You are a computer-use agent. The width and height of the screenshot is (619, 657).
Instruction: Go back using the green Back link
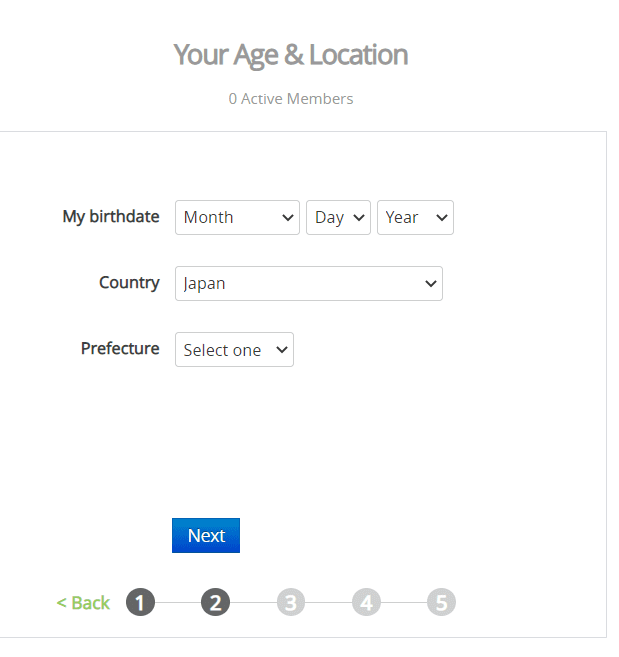point(83,603)
